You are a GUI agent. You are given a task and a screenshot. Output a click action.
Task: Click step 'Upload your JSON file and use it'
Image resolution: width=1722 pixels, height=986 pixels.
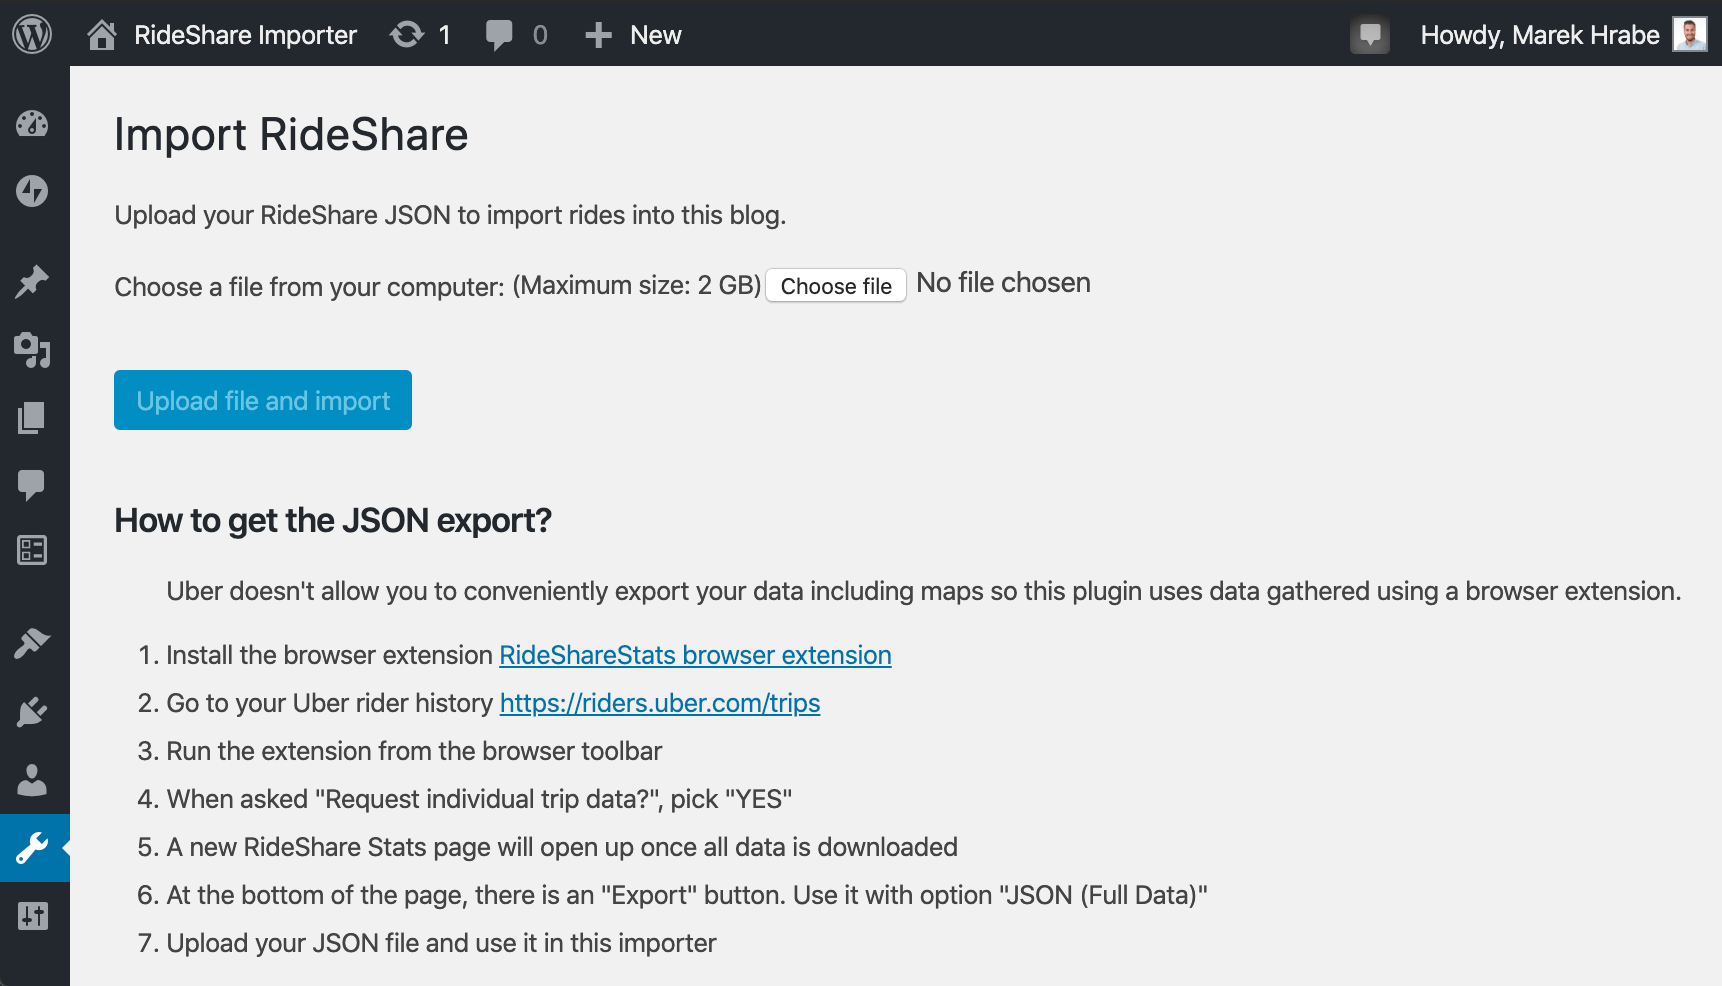point(441,943)
